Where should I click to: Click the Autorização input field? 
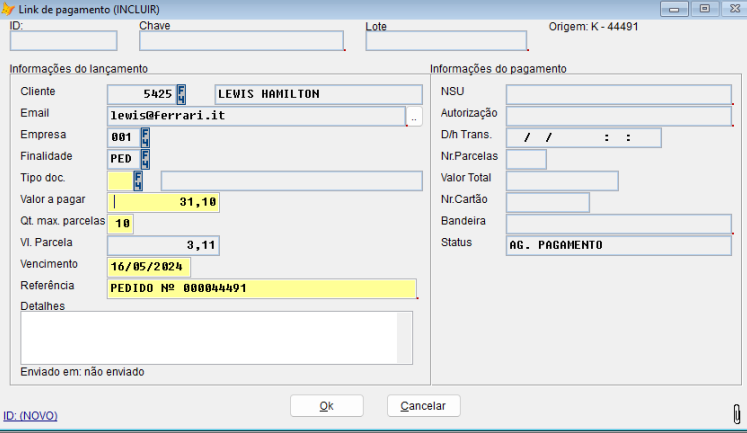coord(618,115)
